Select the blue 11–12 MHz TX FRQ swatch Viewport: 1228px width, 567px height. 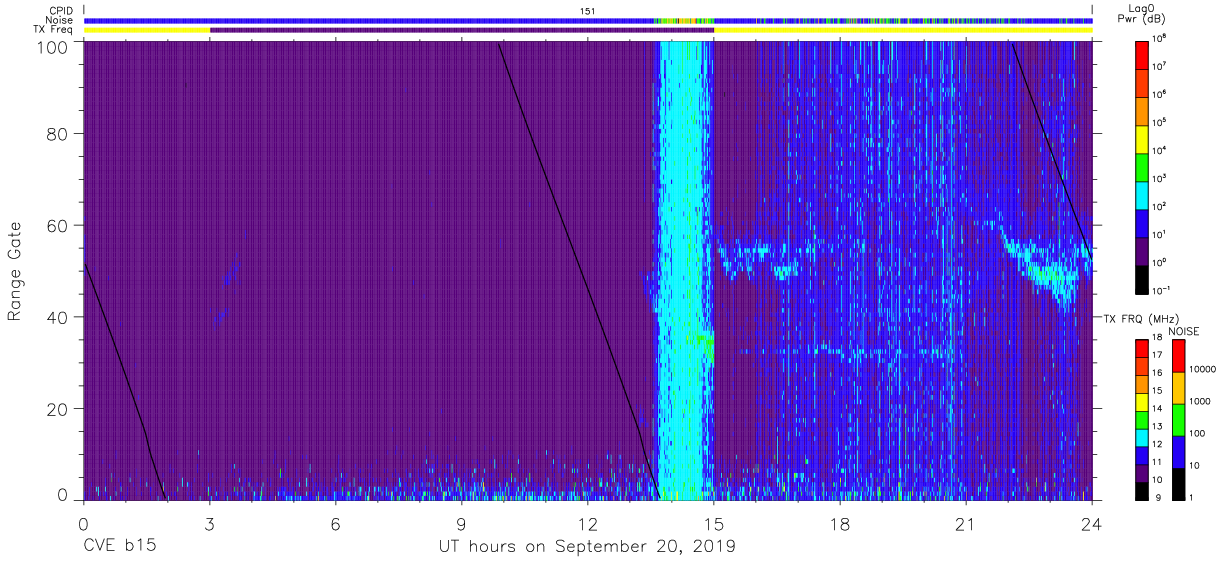click(x=1142, y=454)
